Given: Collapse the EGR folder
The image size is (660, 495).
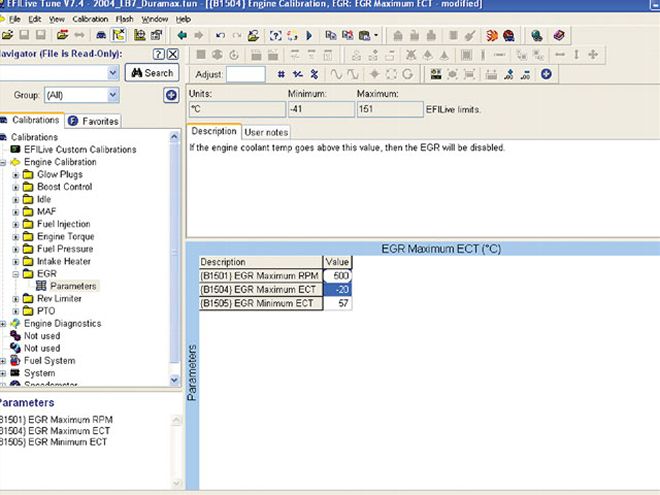Looking at the screenshot, I should pyautogui.click(x=16, y=274).
